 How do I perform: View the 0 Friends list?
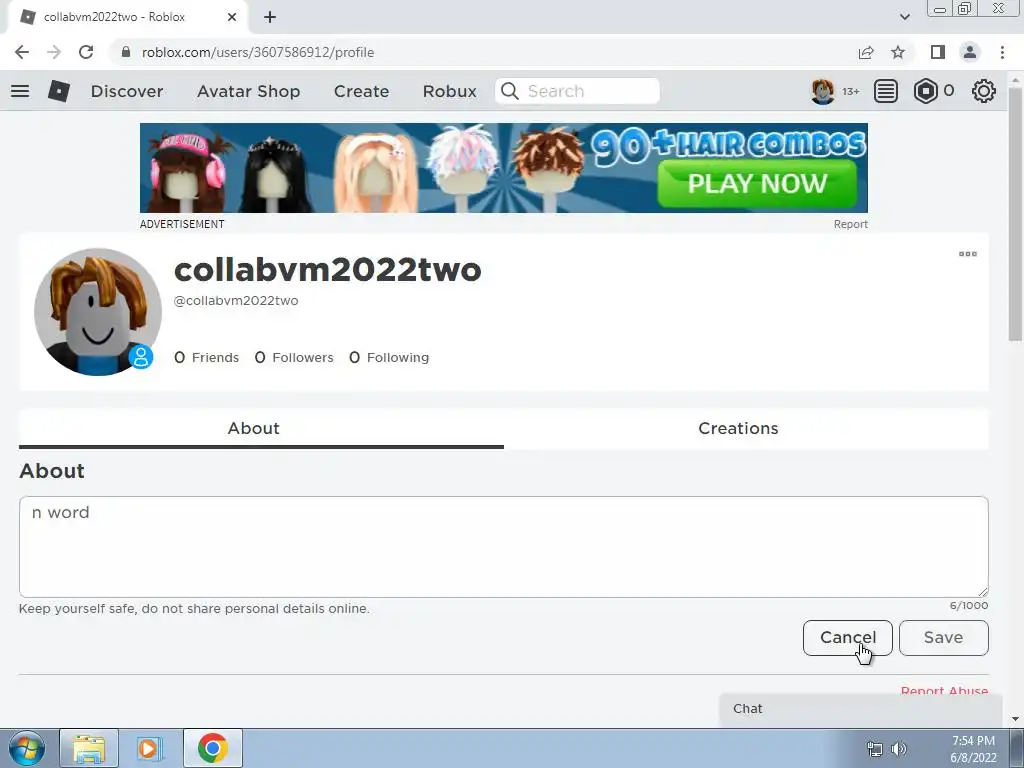click(206, 357)
